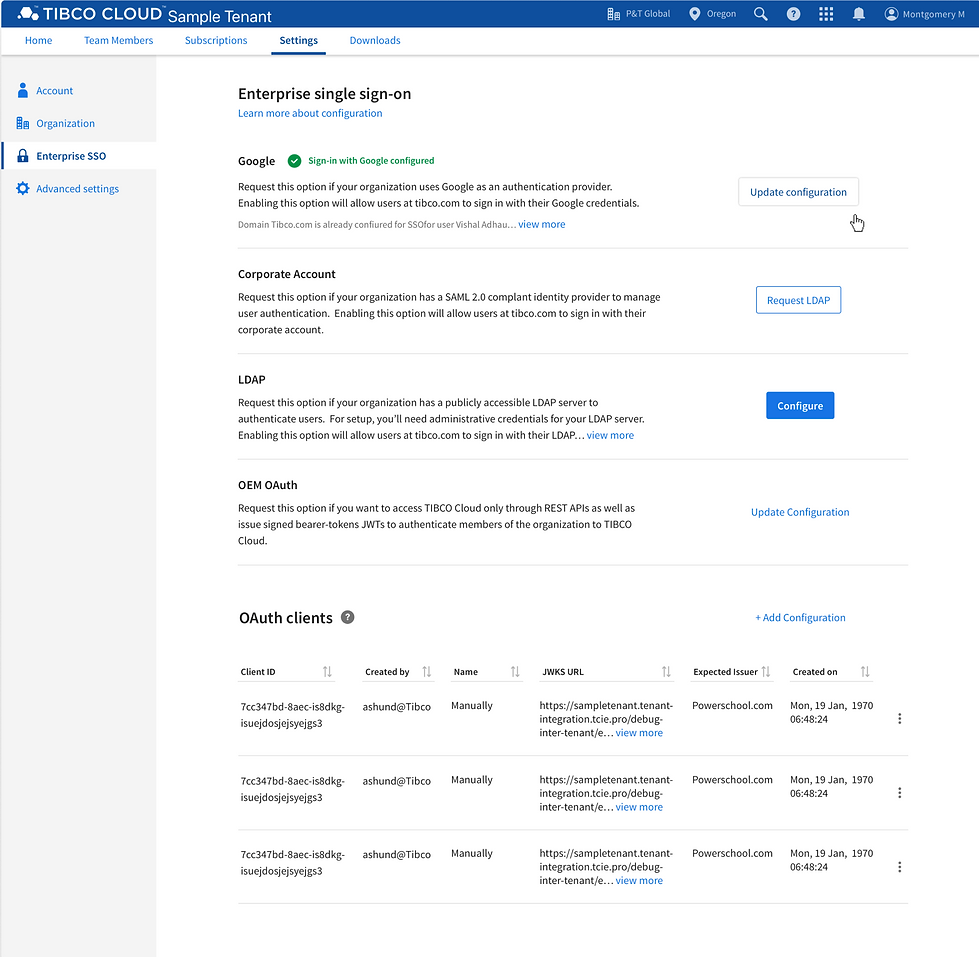This screenshot has width=979, height=957.
Task: Click ashund@Tibco in the second row
Action: tap(397, 781)
